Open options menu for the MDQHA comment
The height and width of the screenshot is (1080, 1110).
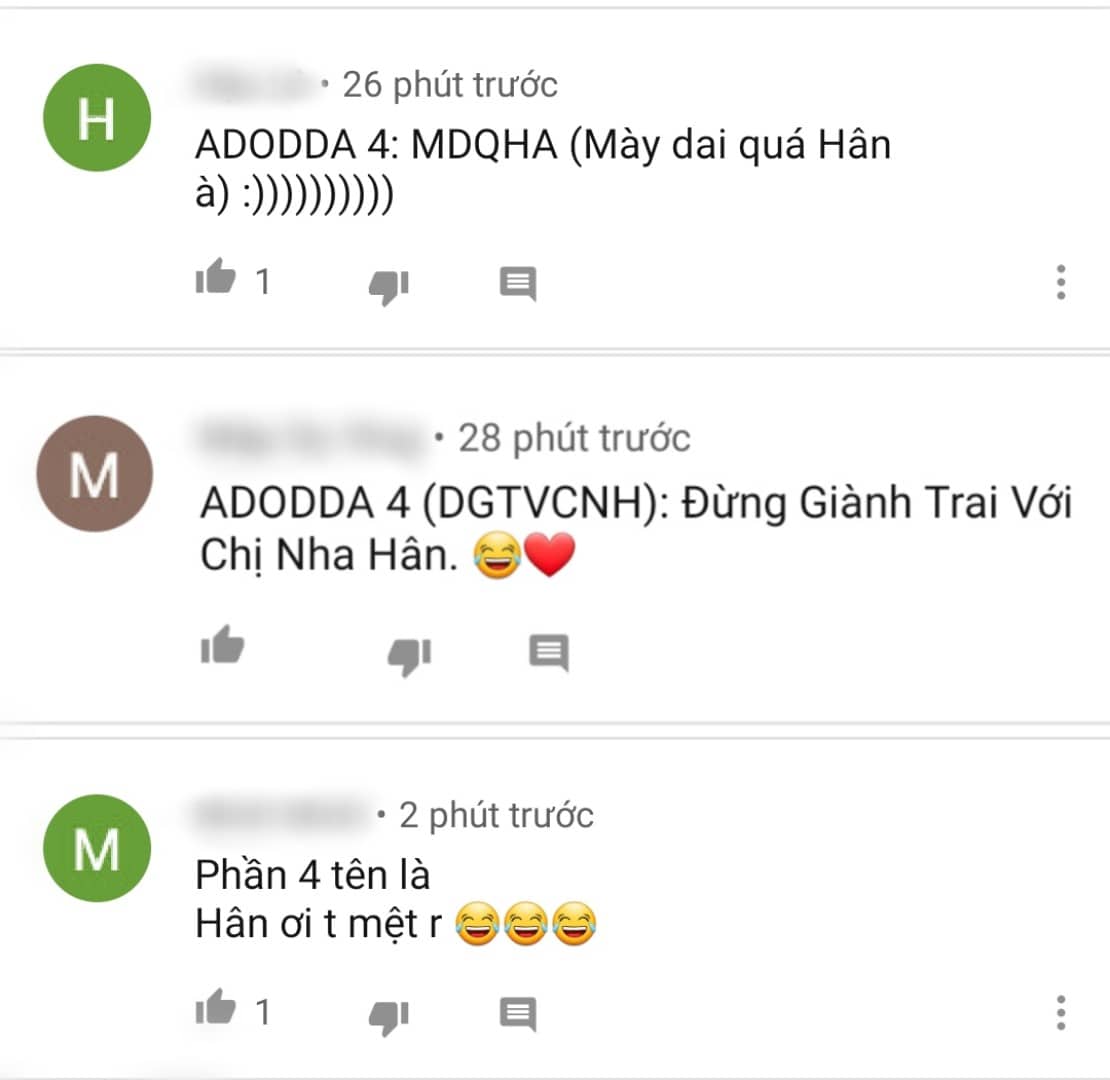pos(1060,282)
